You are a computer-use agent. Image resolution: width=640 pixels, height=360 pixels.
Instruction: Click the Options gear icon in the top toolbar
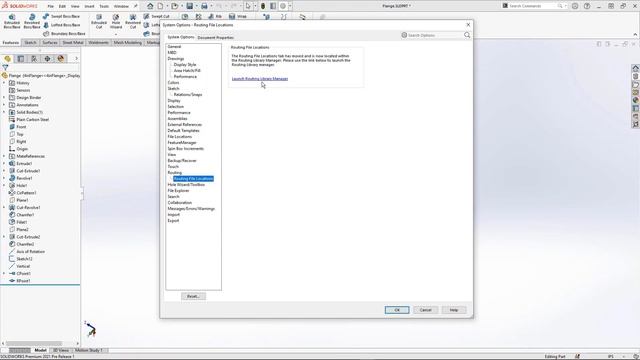pos(282,6)
